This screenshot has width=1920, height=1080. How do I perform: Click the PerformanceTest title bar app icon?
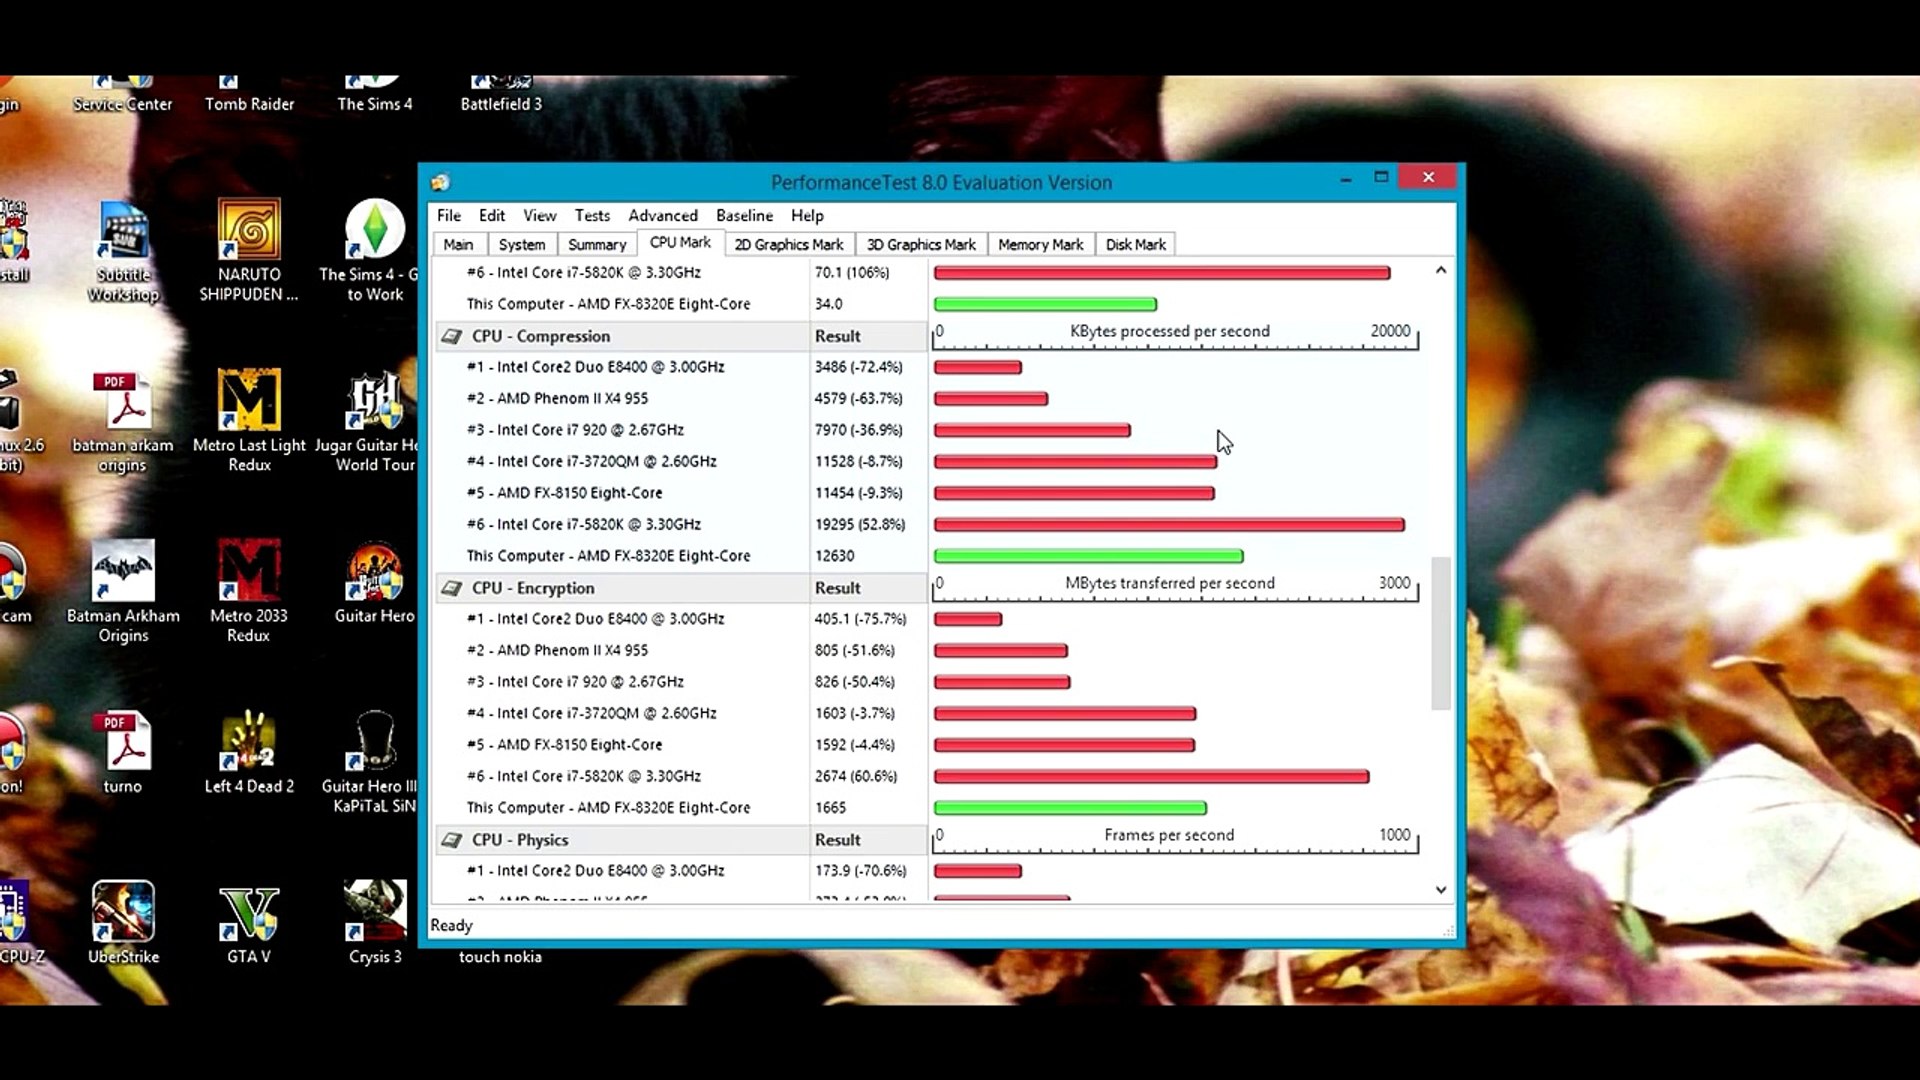click(440, 182)
